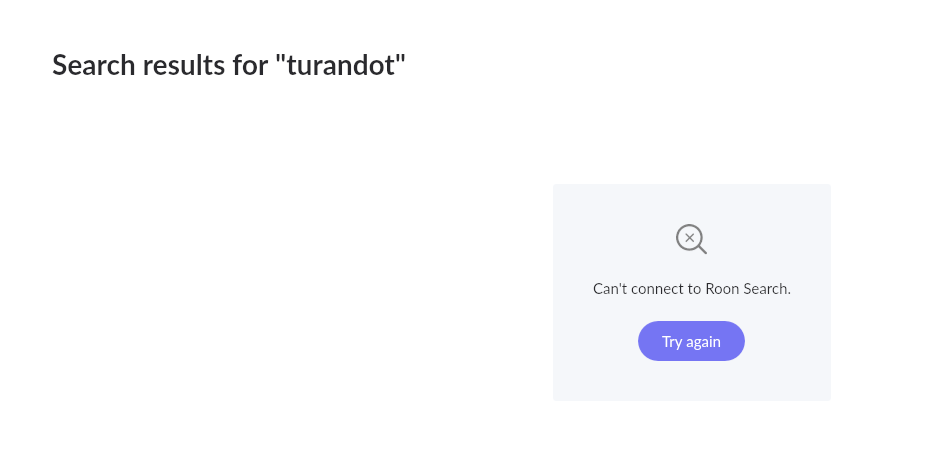Click the "Can't connect to Roon Search." message
Screen dimensions: 939x472
point(691,289)
